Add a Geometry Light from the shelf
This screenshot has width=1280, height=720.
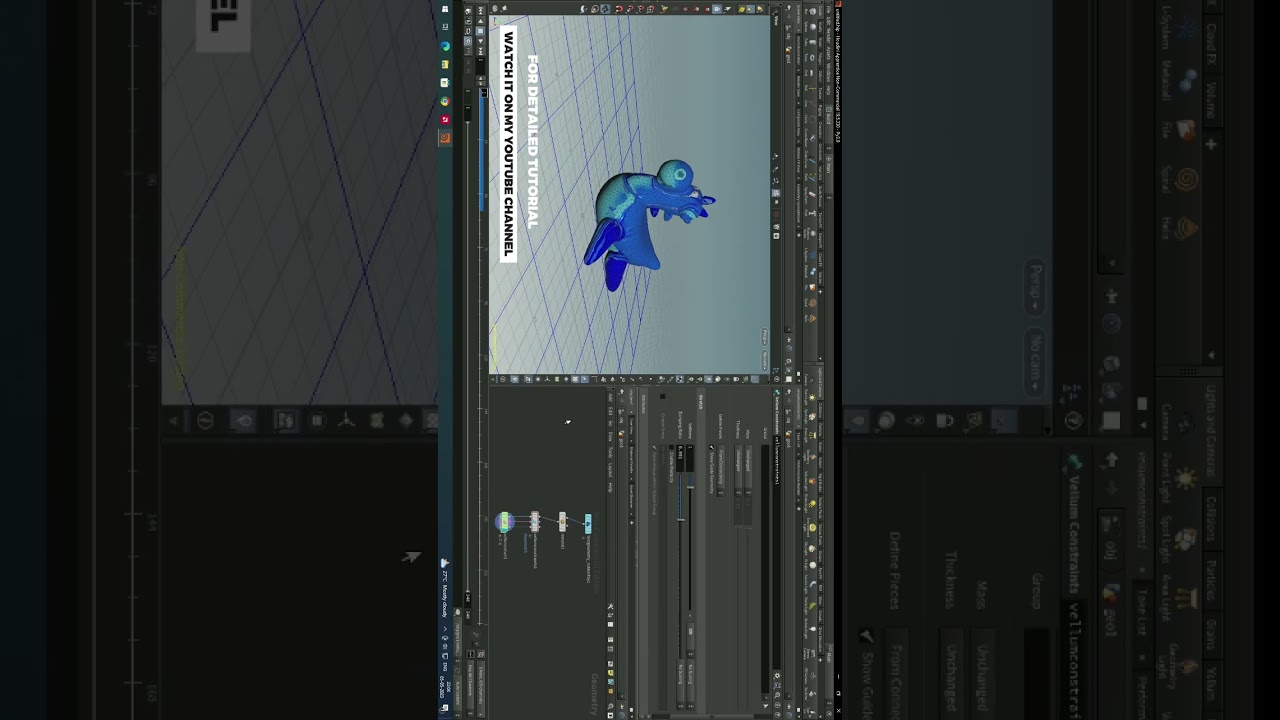pyautogui.click(x=812, y=456)
